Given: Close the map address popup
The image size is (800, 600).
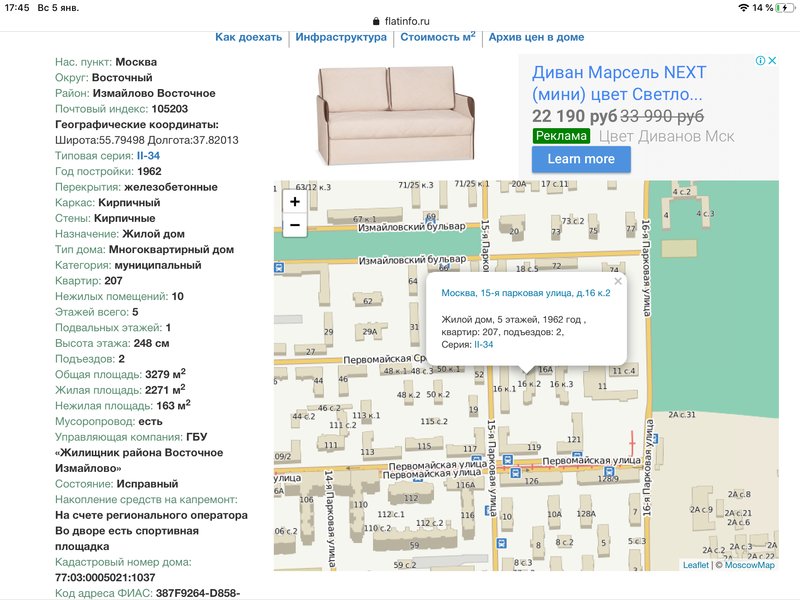Looking at the screenshot, I should [x=617, y=282].
